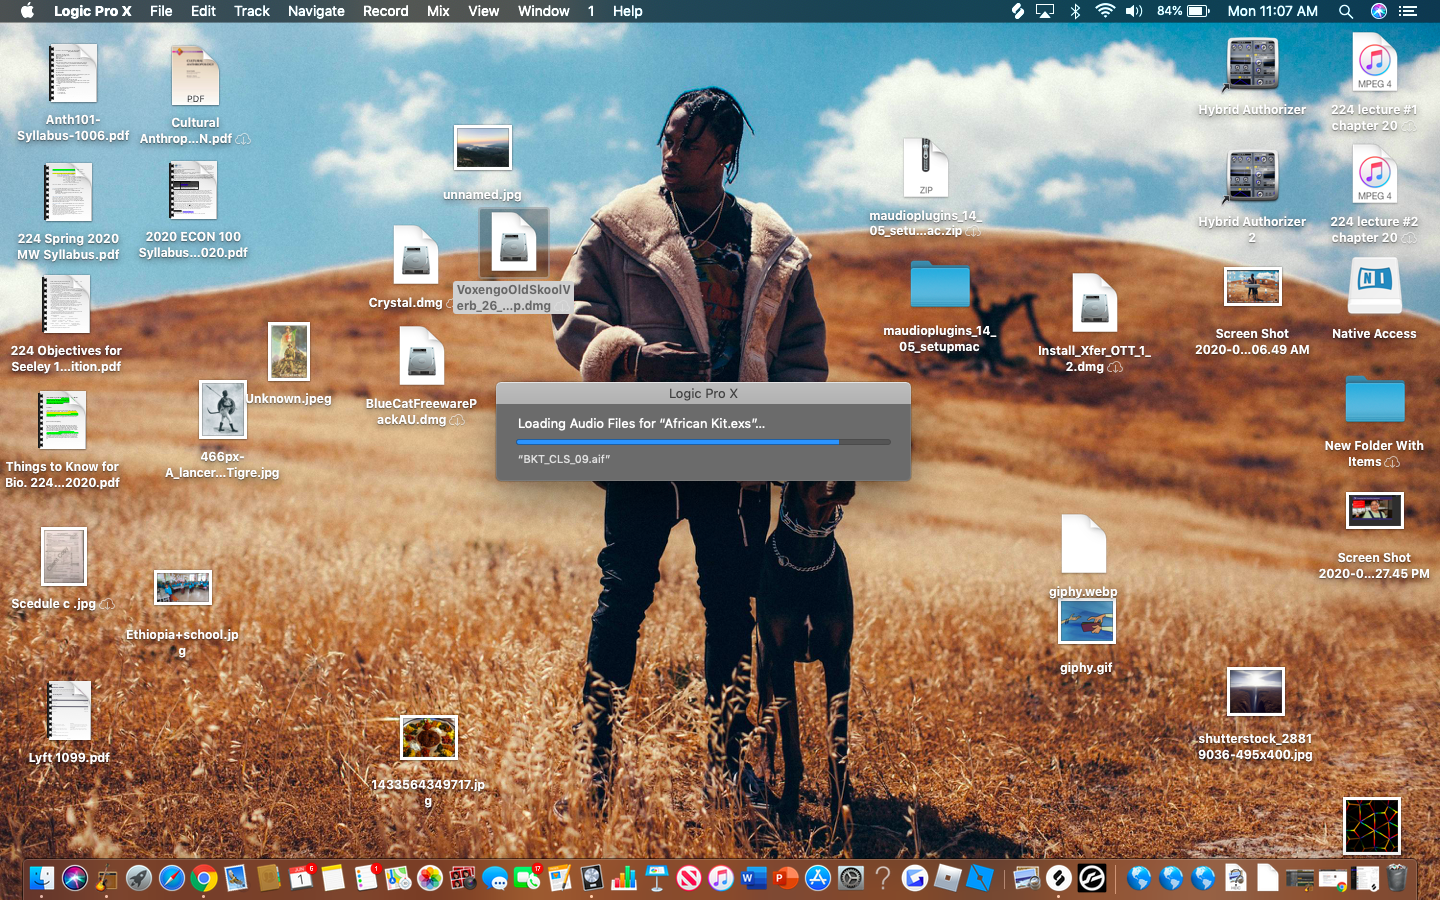Open the Track menu

(252, 11)
